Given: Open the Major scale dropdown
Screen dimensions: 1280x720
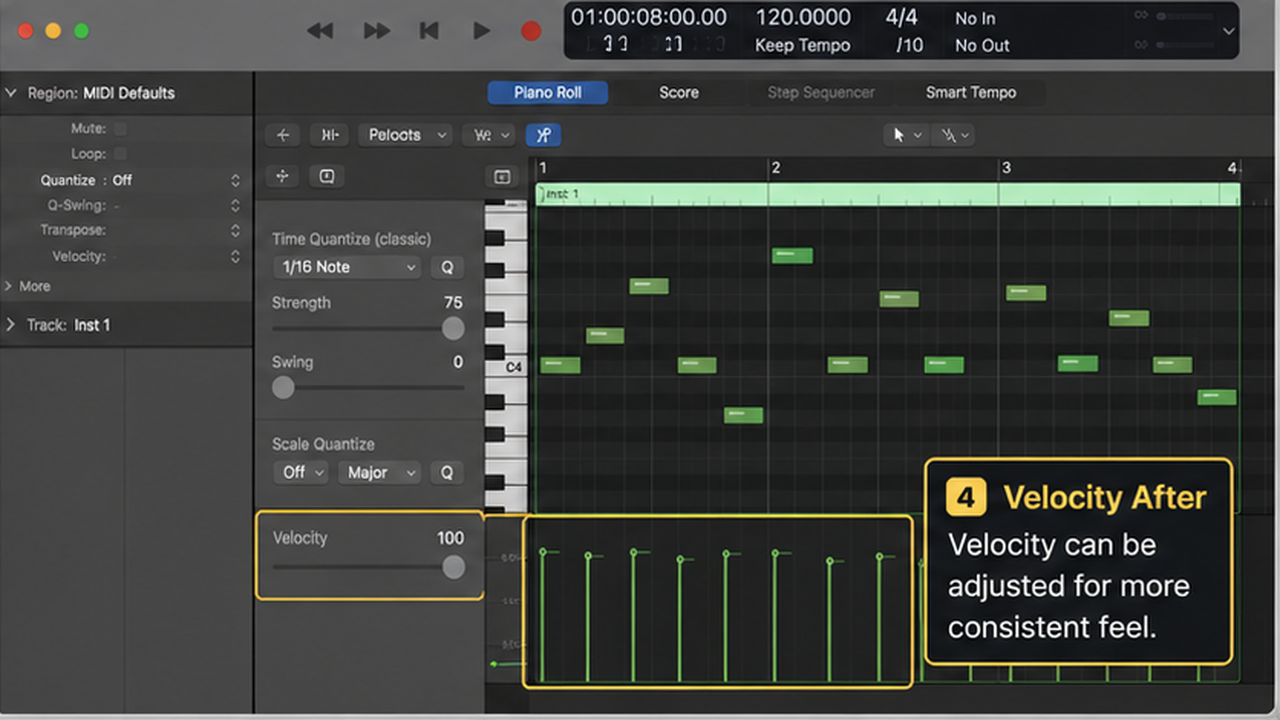Looking at the screenshot, I should click(379, 472).
